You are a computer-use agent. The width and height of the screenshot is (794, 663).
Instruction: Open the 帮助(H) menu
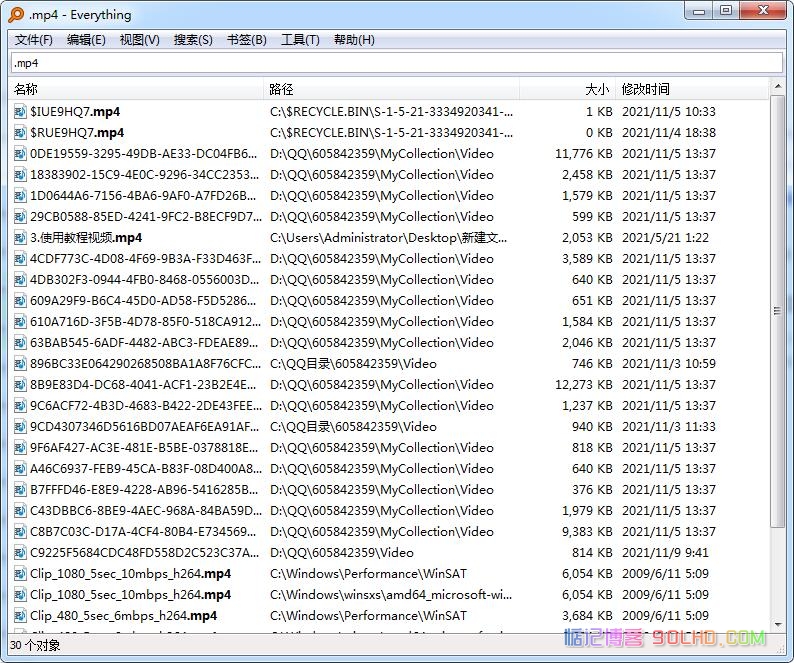click(354, 40)
